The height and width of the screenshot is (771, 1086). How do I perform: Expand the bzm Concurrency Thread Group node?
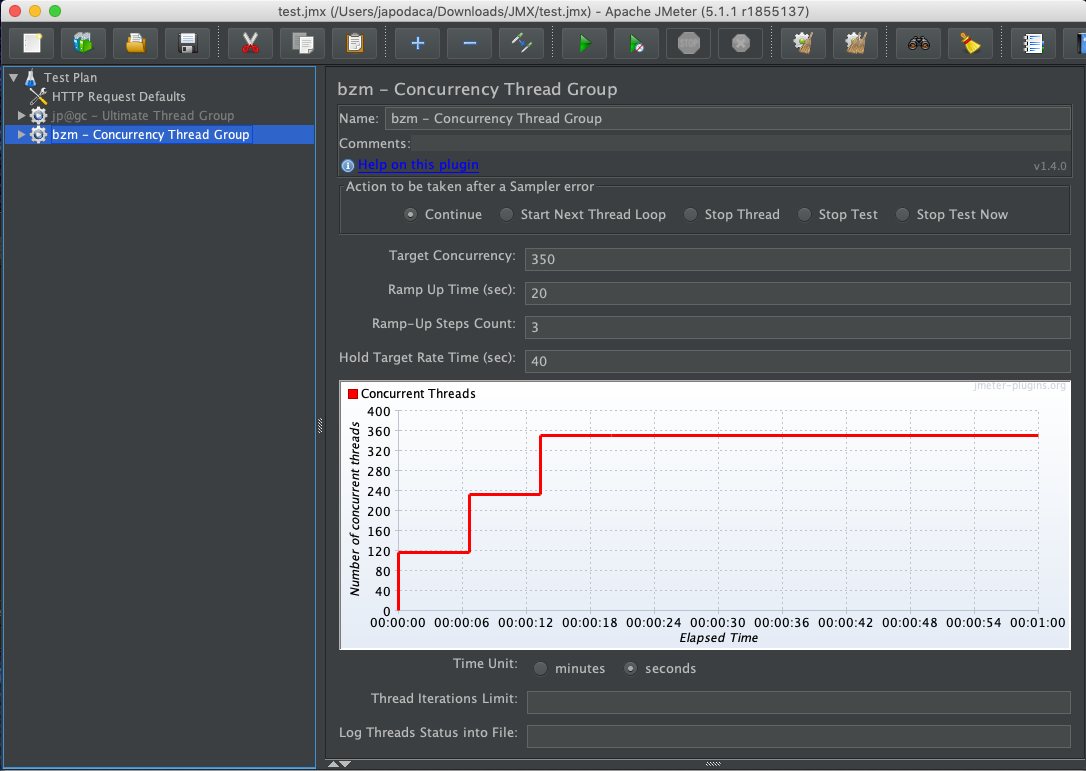click(21, 134)
